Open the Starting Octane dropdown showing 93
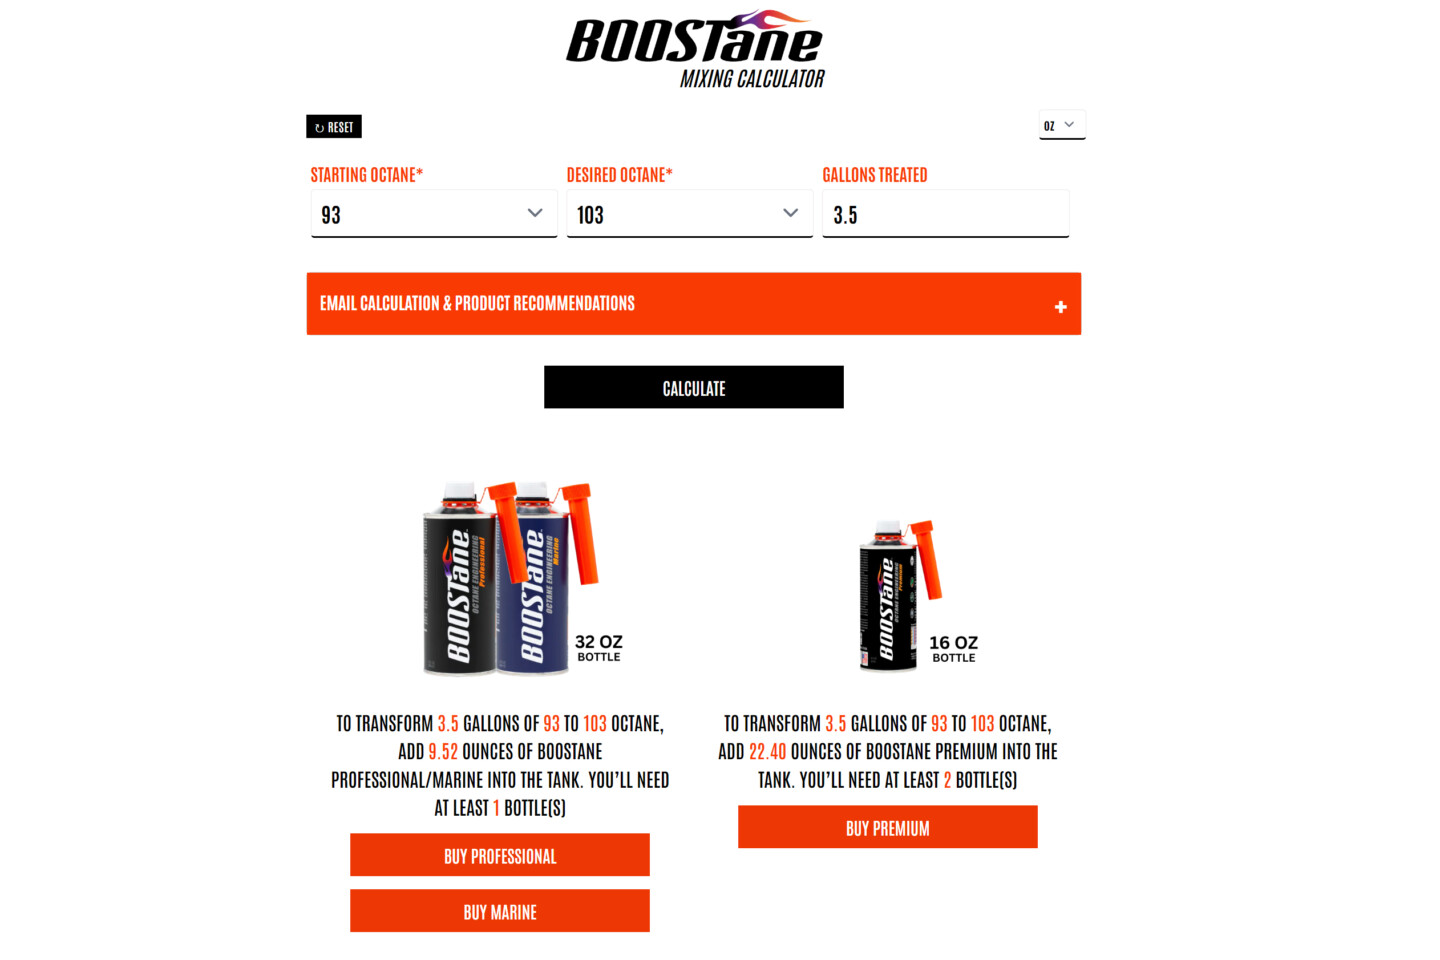The height and width of the screenshot is (960, 1440). [434, 214]
